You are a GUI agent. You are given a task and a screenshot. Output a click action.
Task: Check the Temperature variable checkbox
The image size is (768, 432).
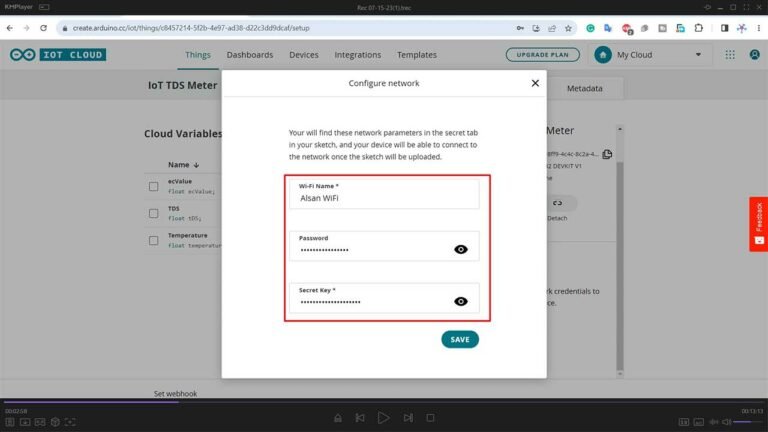click(x=154, y=240)
